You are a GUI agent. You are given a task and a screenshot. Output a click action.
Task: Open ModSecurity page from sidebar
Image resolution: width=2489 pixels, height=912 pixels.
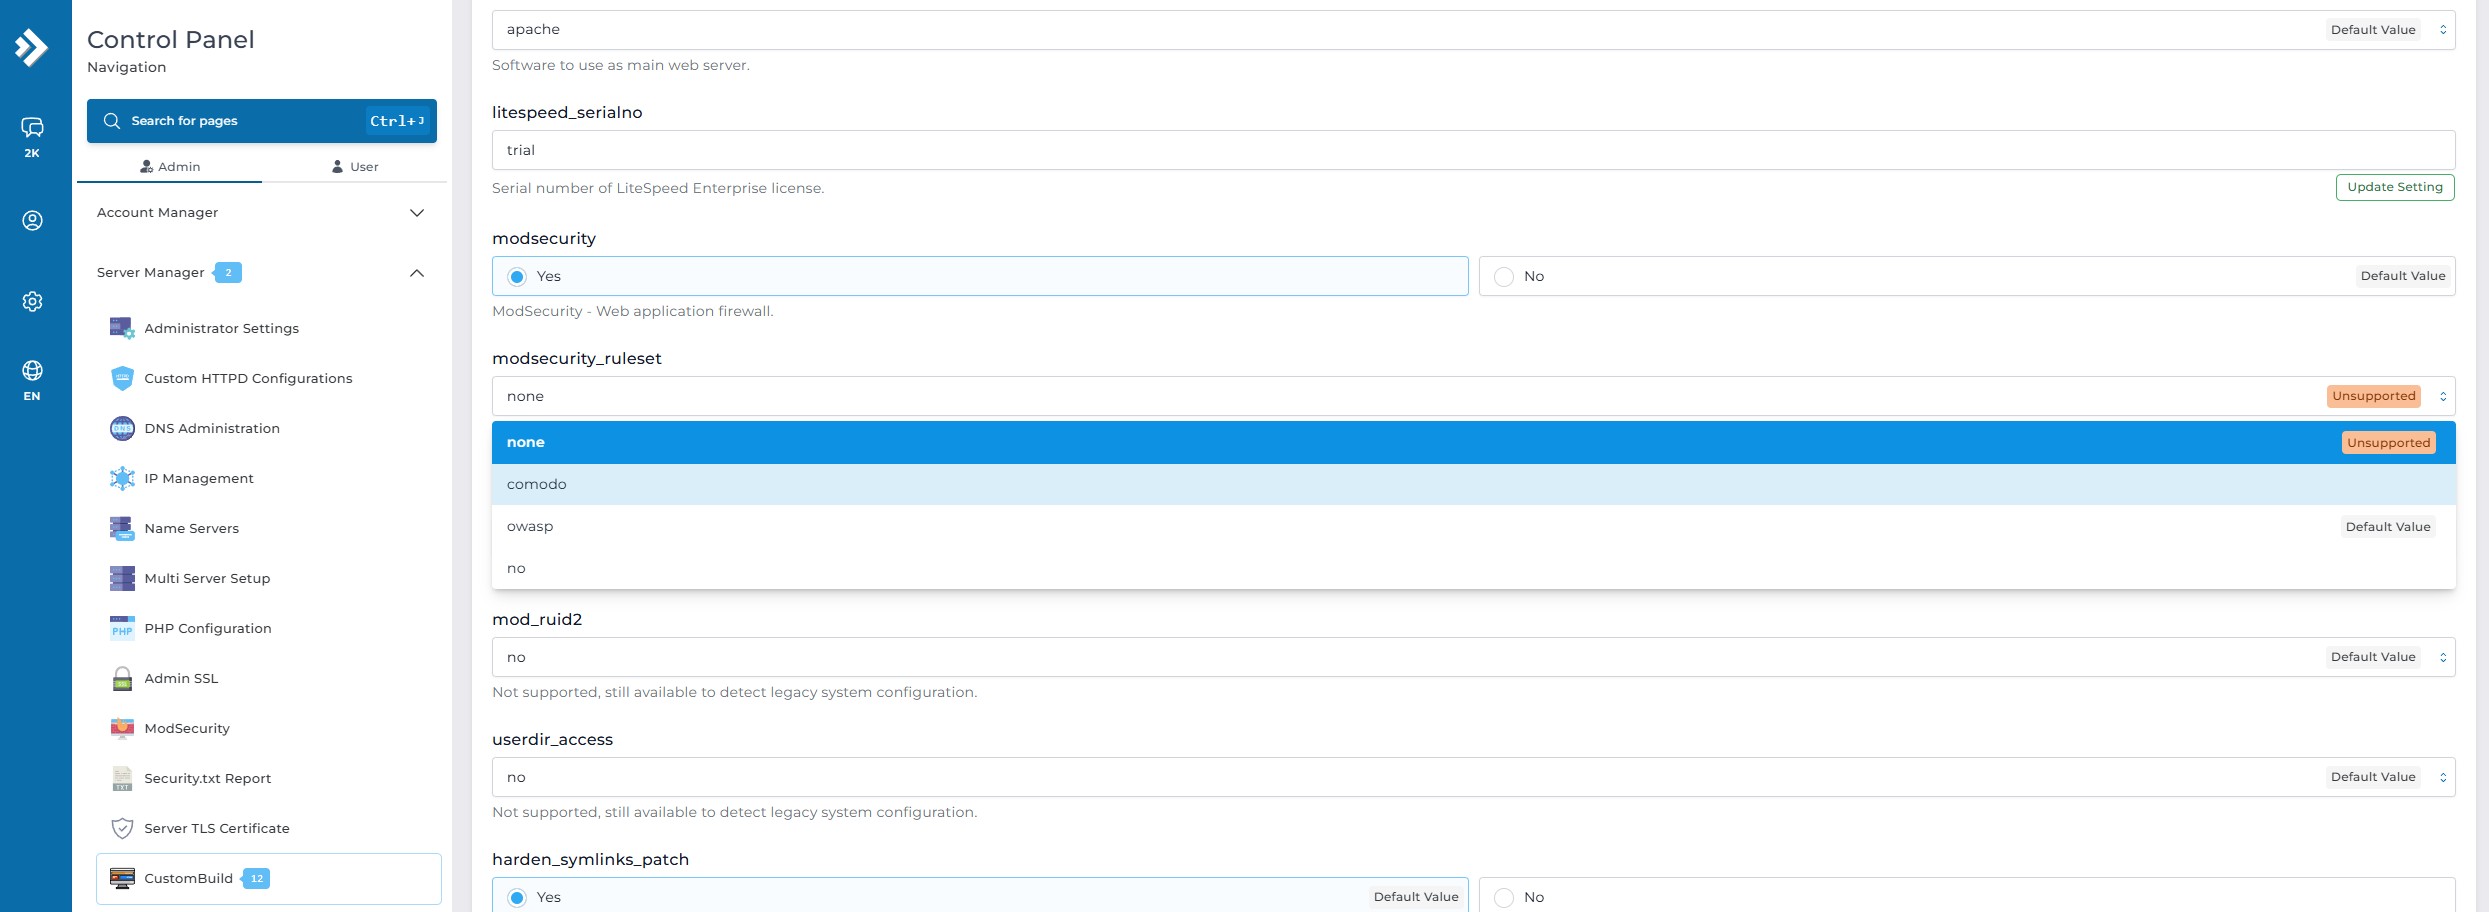(187, 728)
